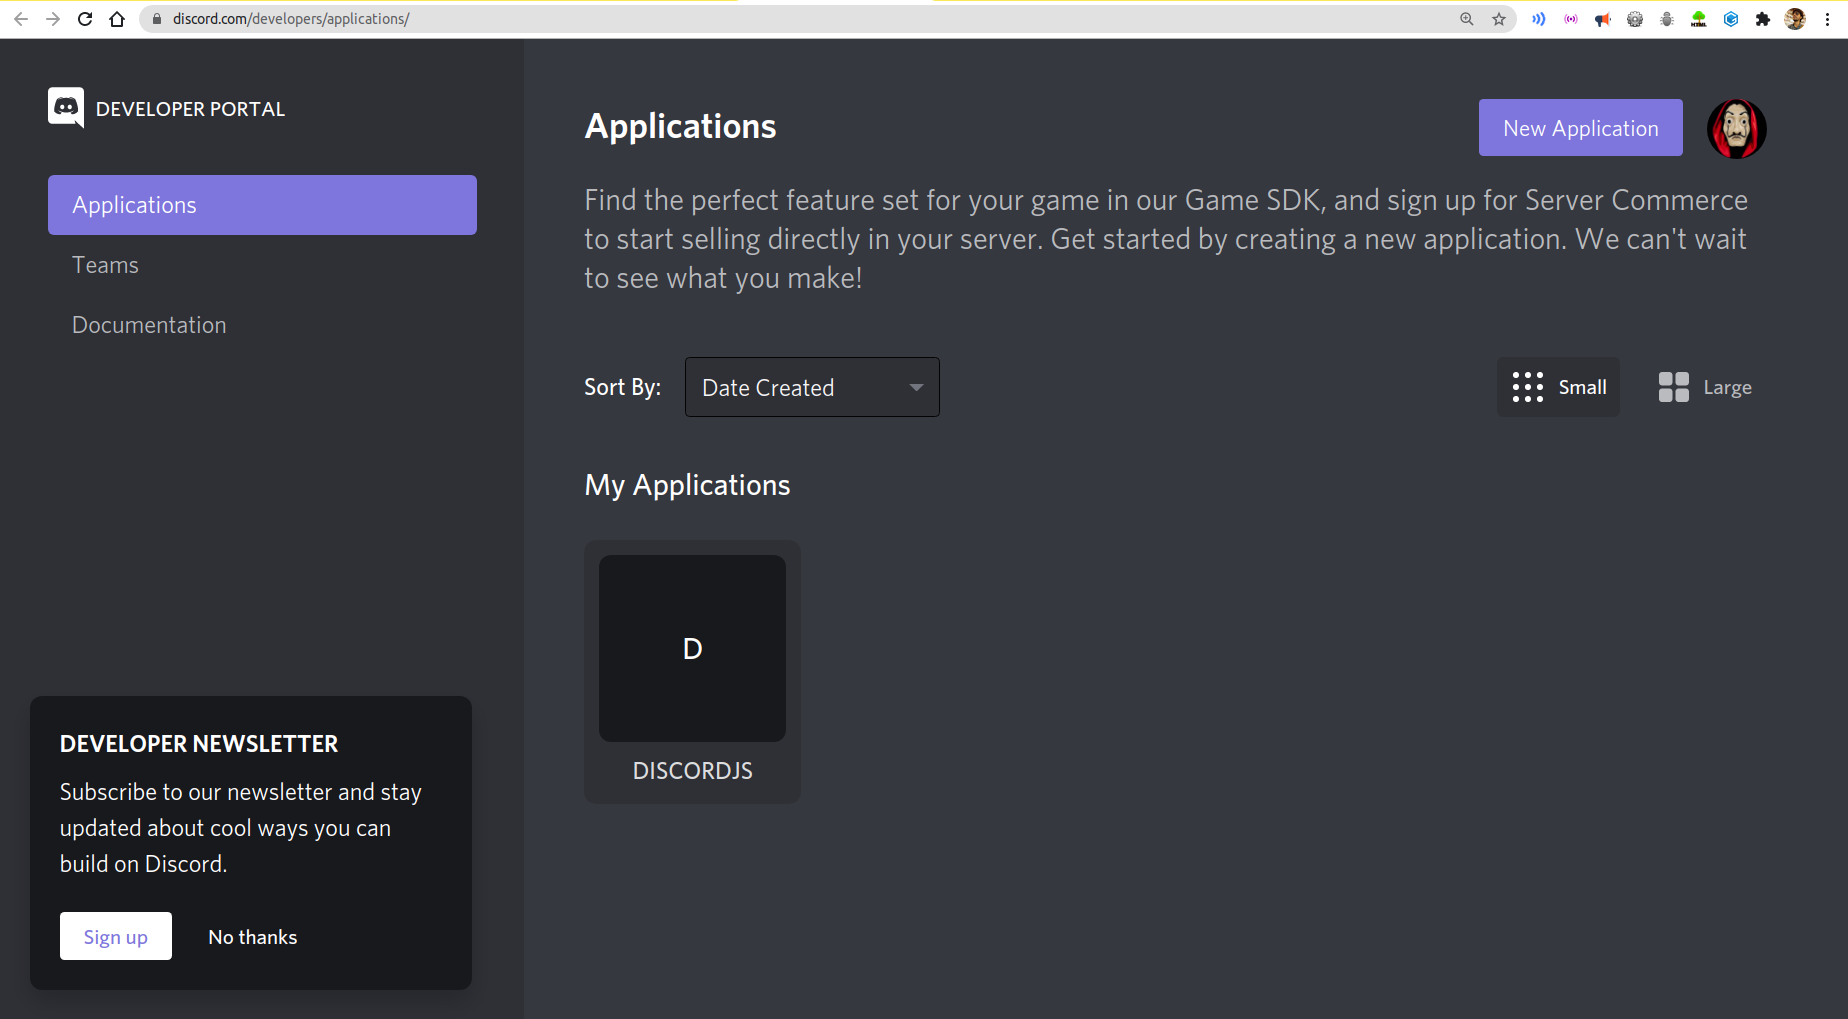Click the Applications page heading

pos(680,127)
